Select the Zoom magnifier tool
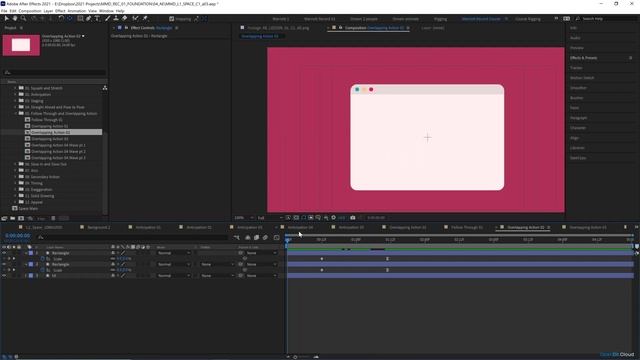 coord(24,18)
